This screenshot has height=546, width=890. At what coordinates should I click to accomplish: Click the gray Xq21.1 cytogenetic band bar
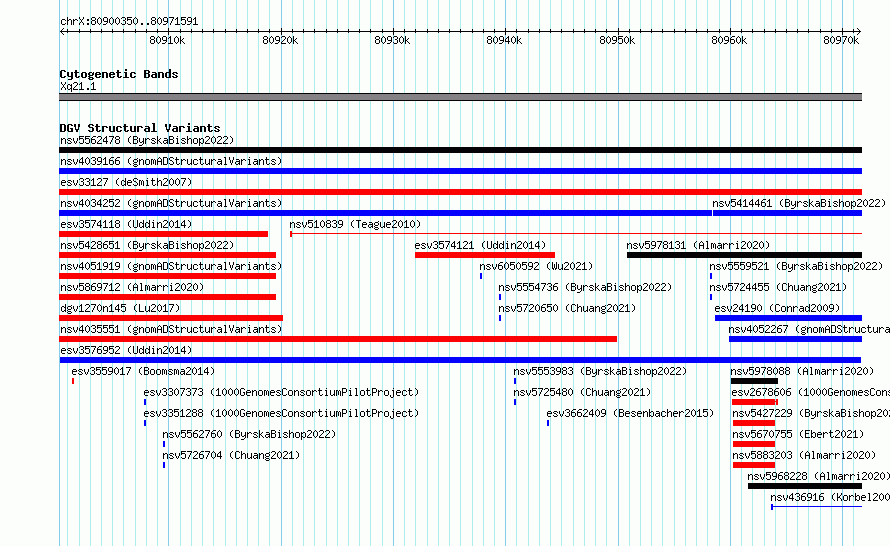pyautogui.click(x=460, y=97)
